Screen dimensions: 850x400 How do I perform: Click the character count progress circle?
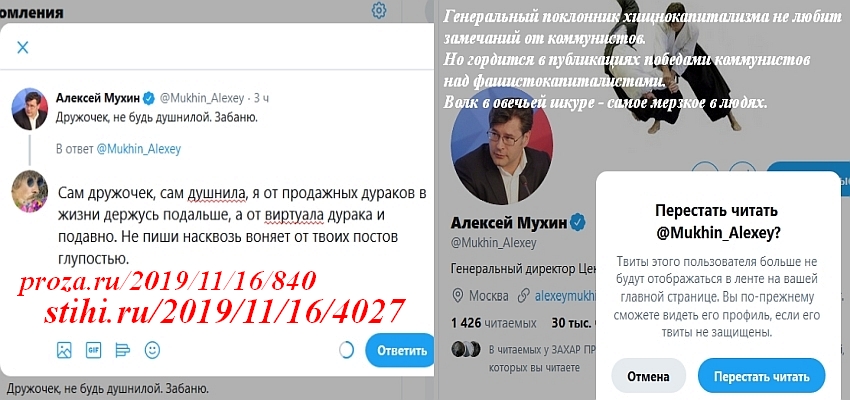point(346,350)
